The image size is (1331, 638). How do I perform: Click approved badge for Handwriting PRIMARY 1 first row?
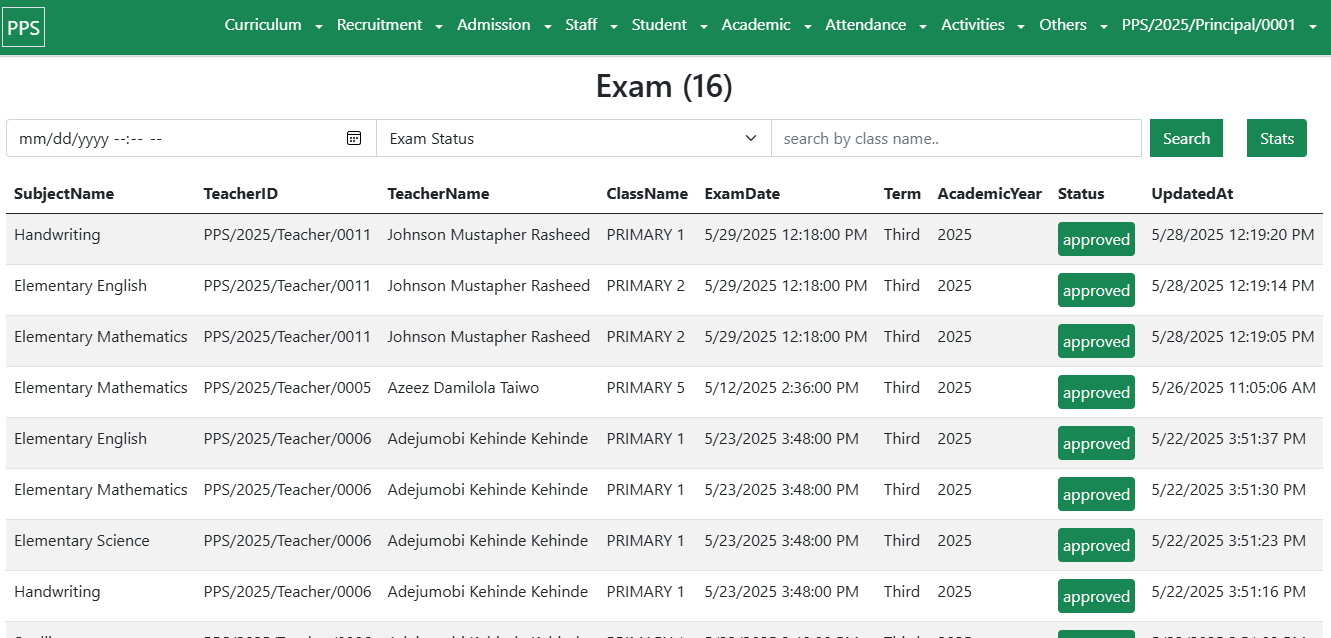tap(1096, 240)
